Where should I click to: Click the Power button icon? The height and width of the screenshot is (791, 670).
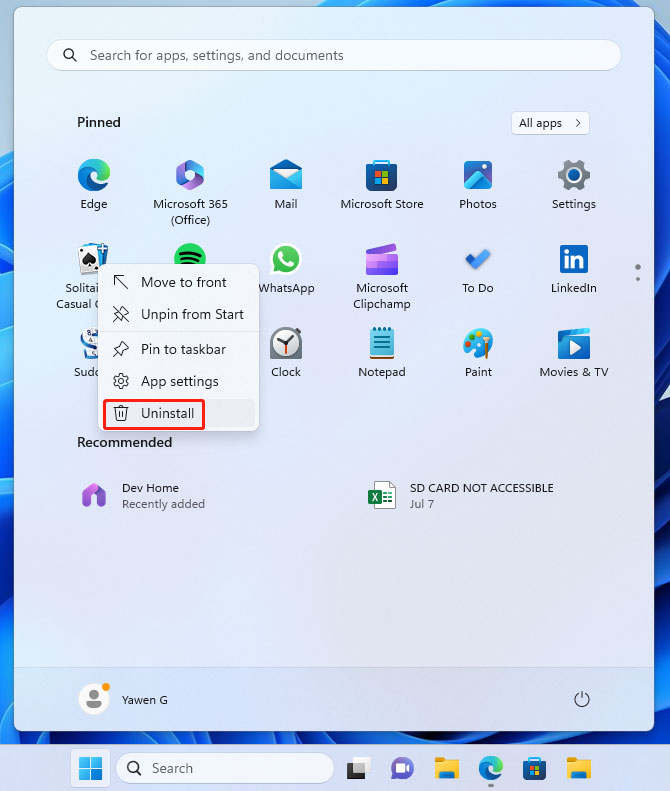coord(582,699)
